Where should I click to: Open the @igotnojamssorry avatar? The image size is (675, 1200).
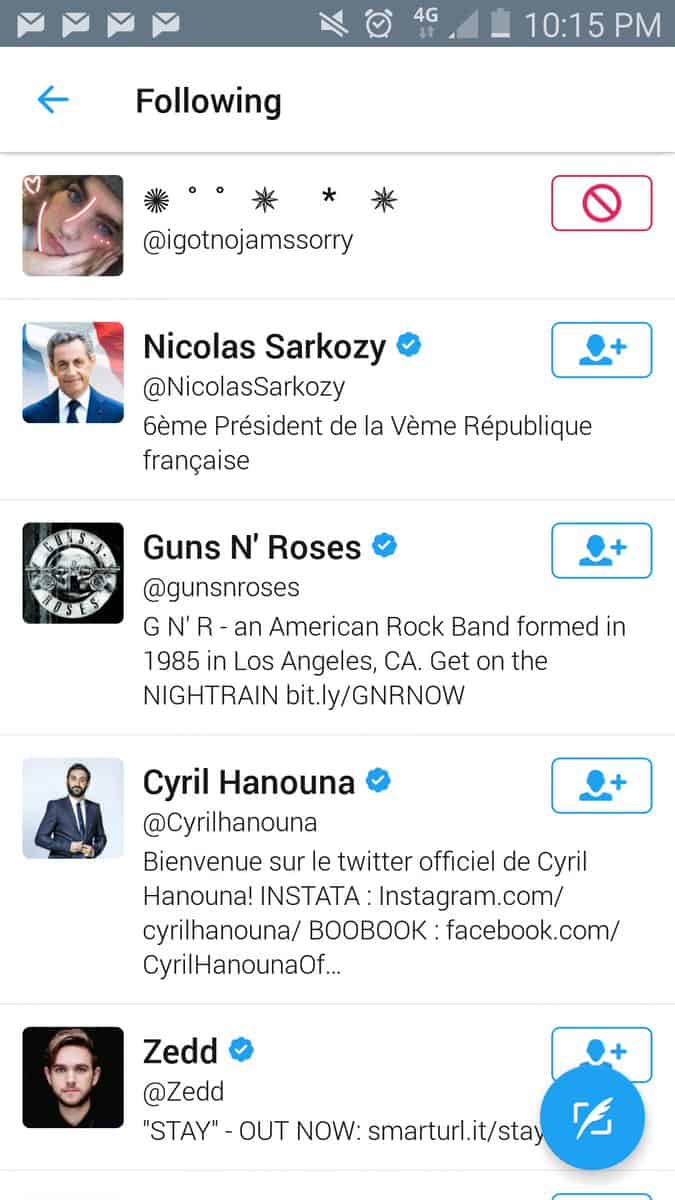[73, 226]
